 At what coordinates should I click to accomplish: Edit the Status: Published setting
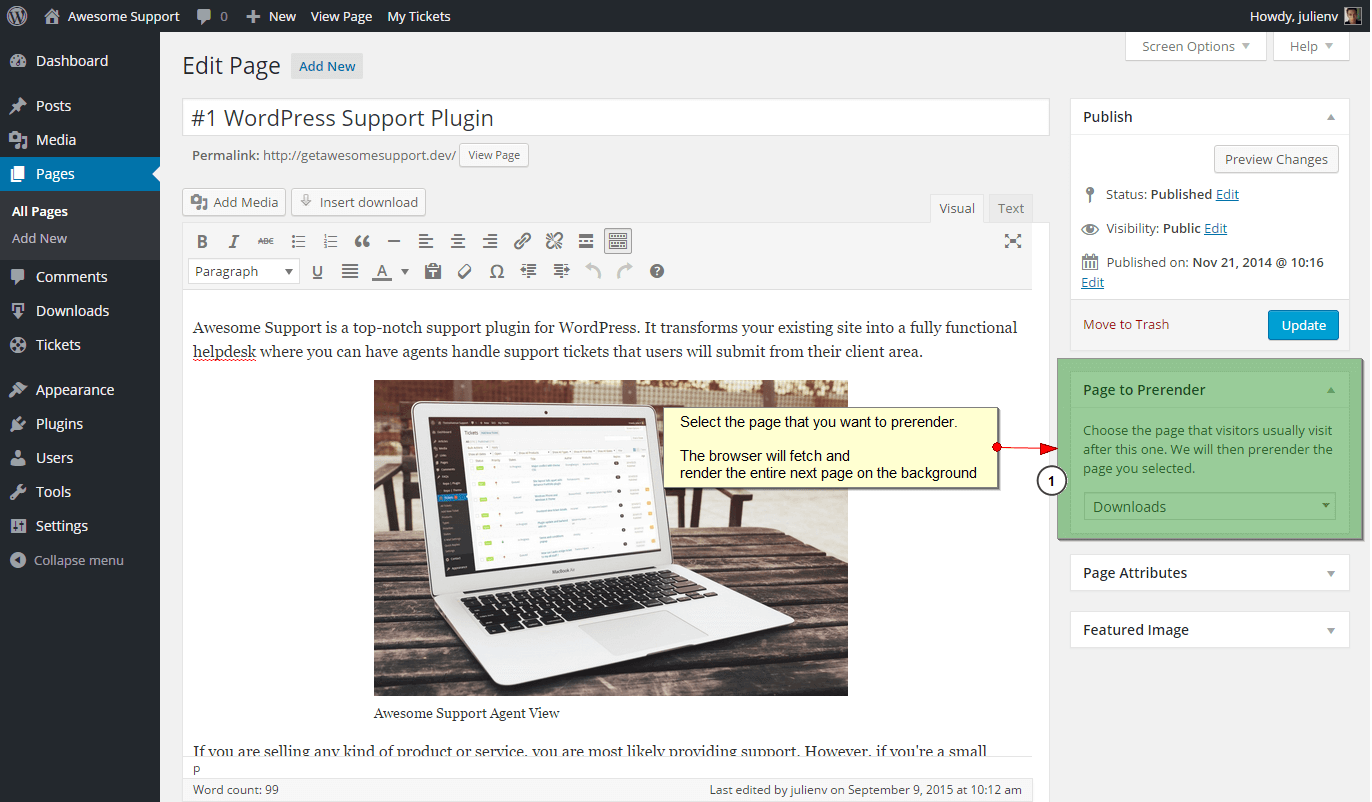(x=1227, y=195)
